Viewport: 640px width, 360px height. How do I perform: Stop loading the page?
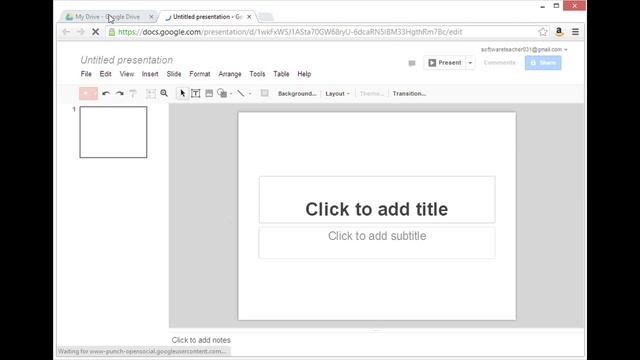[95, 31]
